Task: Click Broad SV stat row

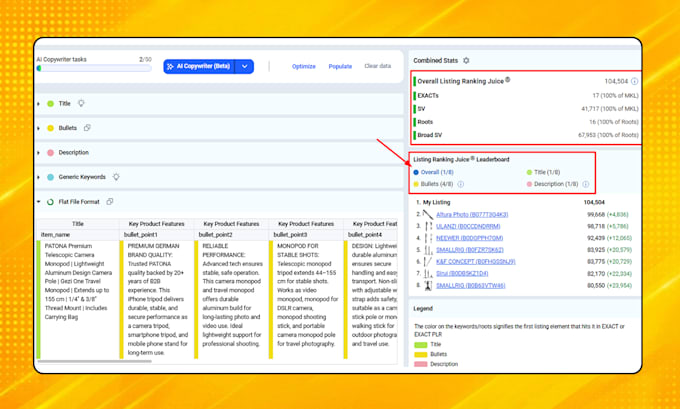Action: pyautogui.click(x=526, y=135)
